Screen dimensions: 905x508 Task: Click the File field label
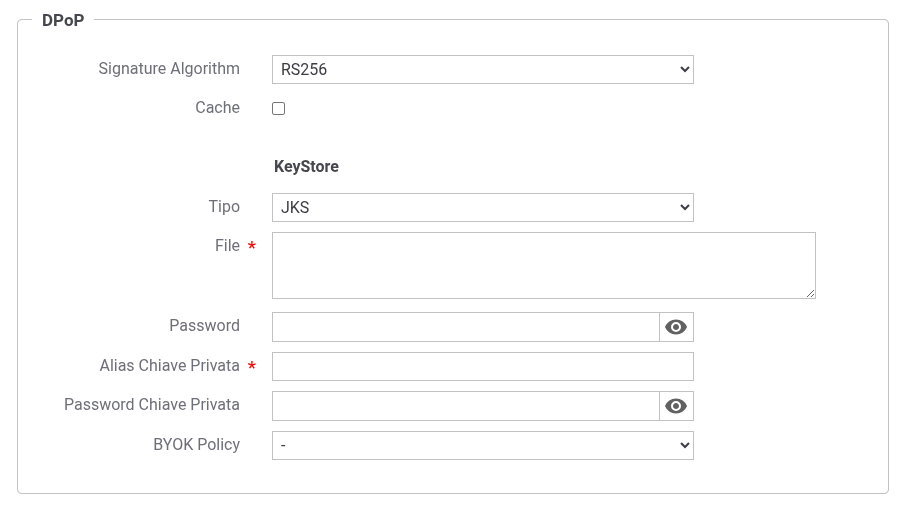pos(227,246)
